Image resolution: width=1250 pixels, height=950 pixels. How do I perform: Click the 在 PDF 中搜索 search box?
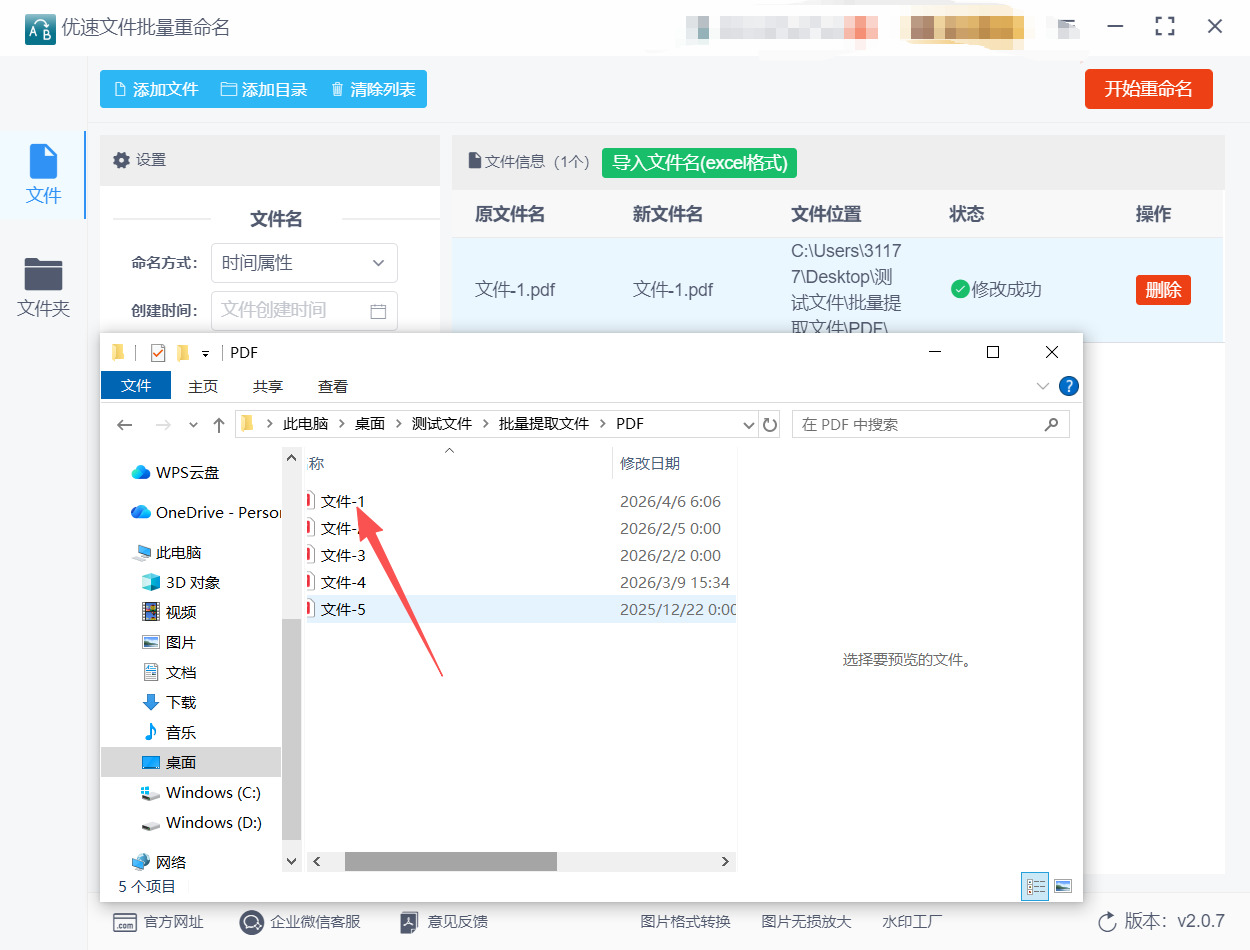point(930,424)
